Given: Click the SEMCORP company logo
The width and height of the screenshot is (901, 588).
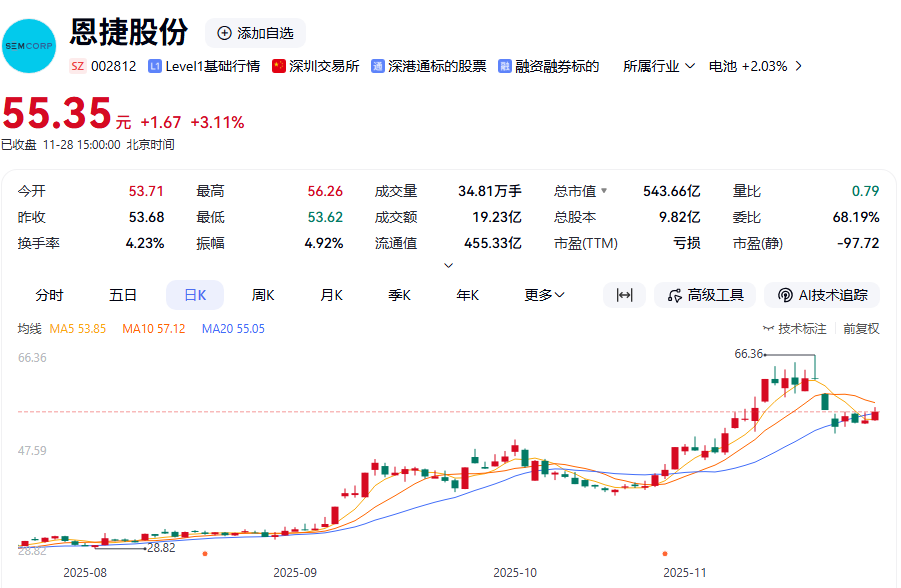Looking at the screenshot, I should coord(29,45).
